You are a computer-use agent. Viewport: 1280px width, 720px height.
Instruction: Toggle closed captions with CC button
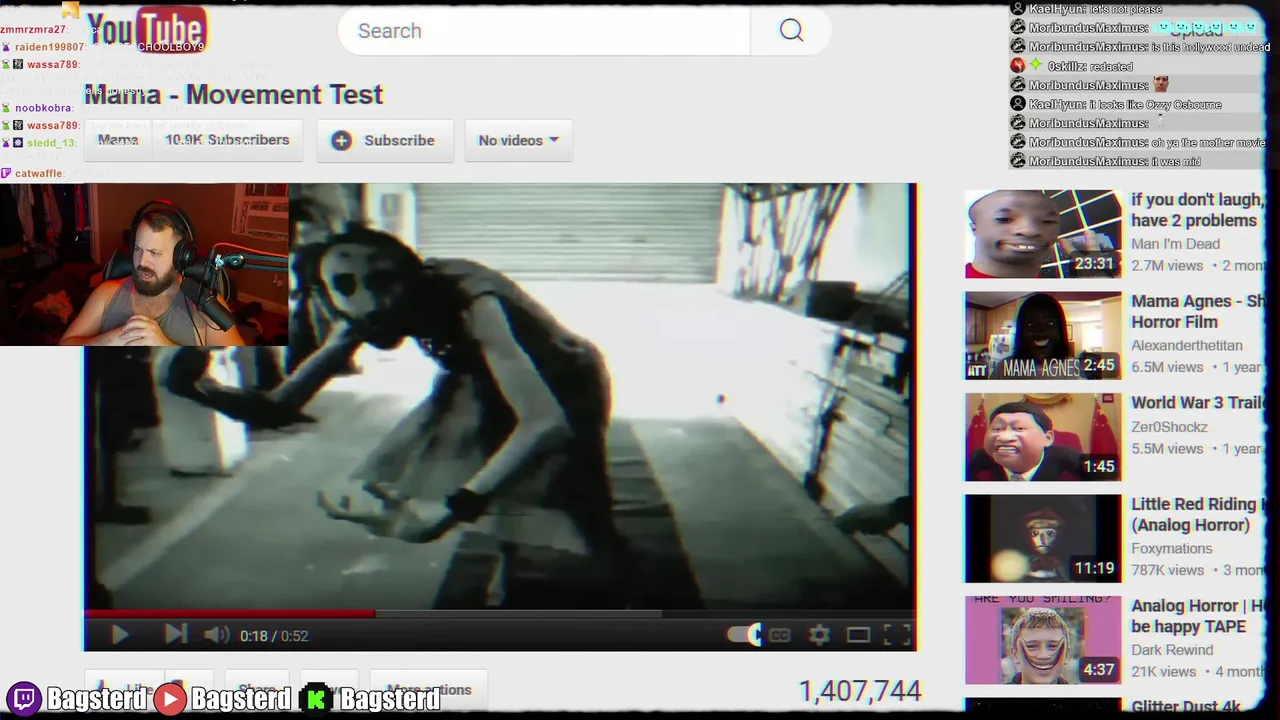780,635
